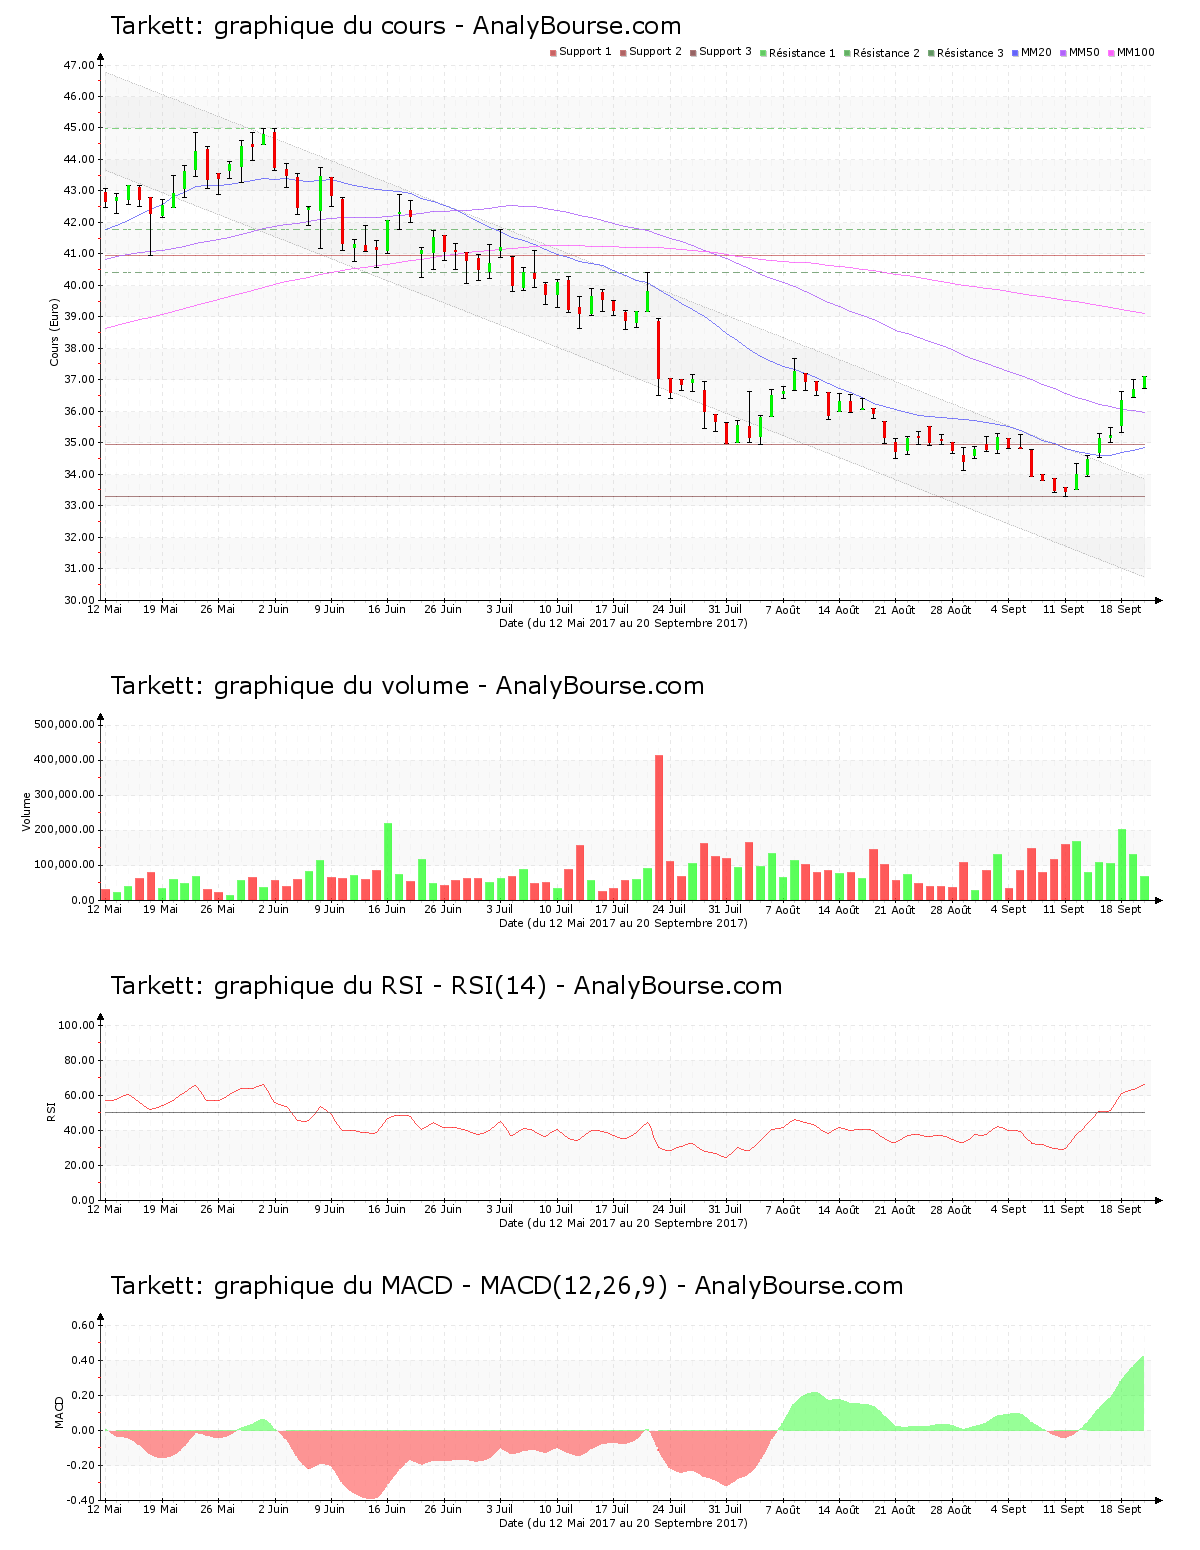Click the 20.00 RSI axis label
Viewport: 1200px width, 1550px height.
[79, 1165]
